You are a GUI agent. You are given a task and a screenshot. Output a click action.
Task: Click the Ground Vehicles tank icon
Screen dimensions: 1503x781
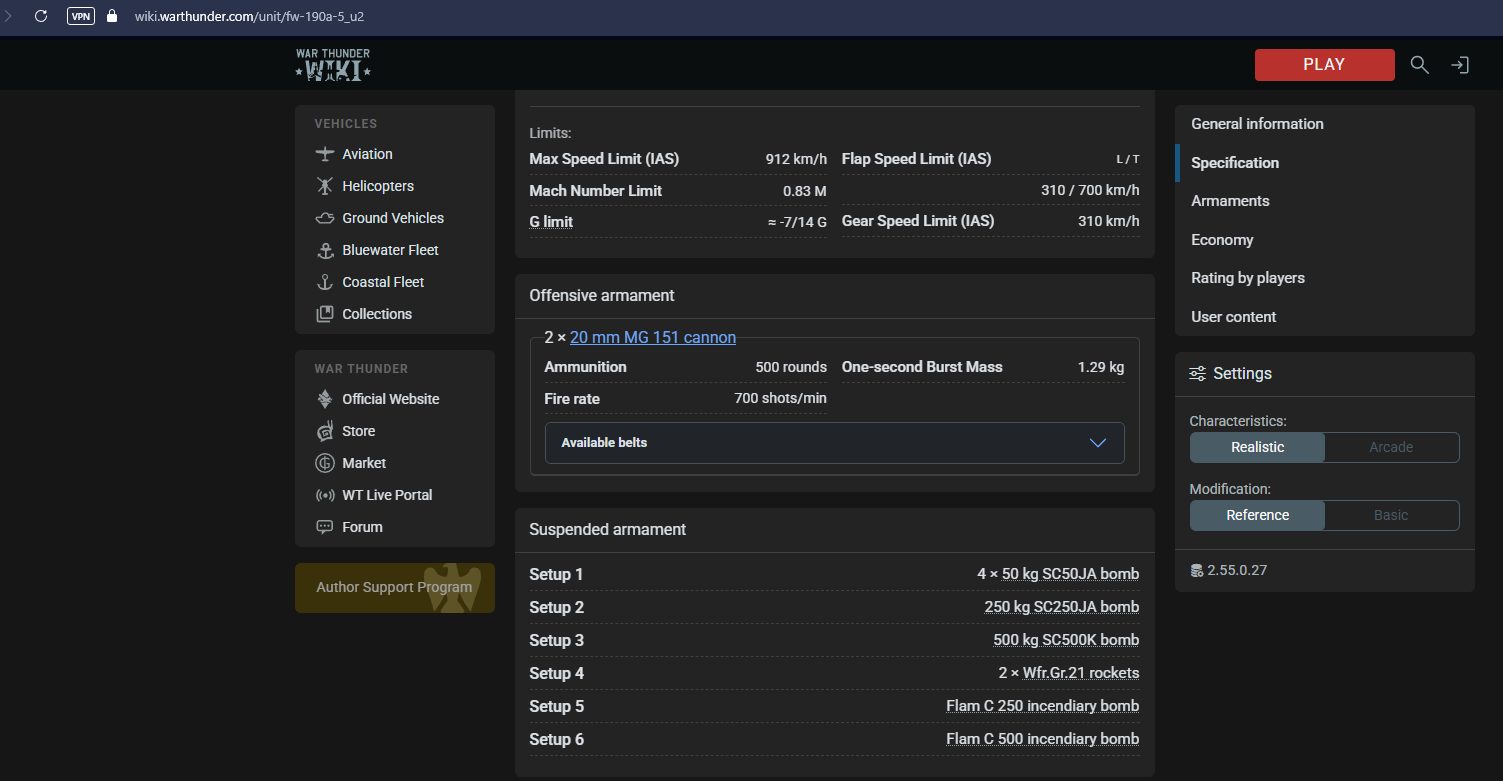point(325,218)
